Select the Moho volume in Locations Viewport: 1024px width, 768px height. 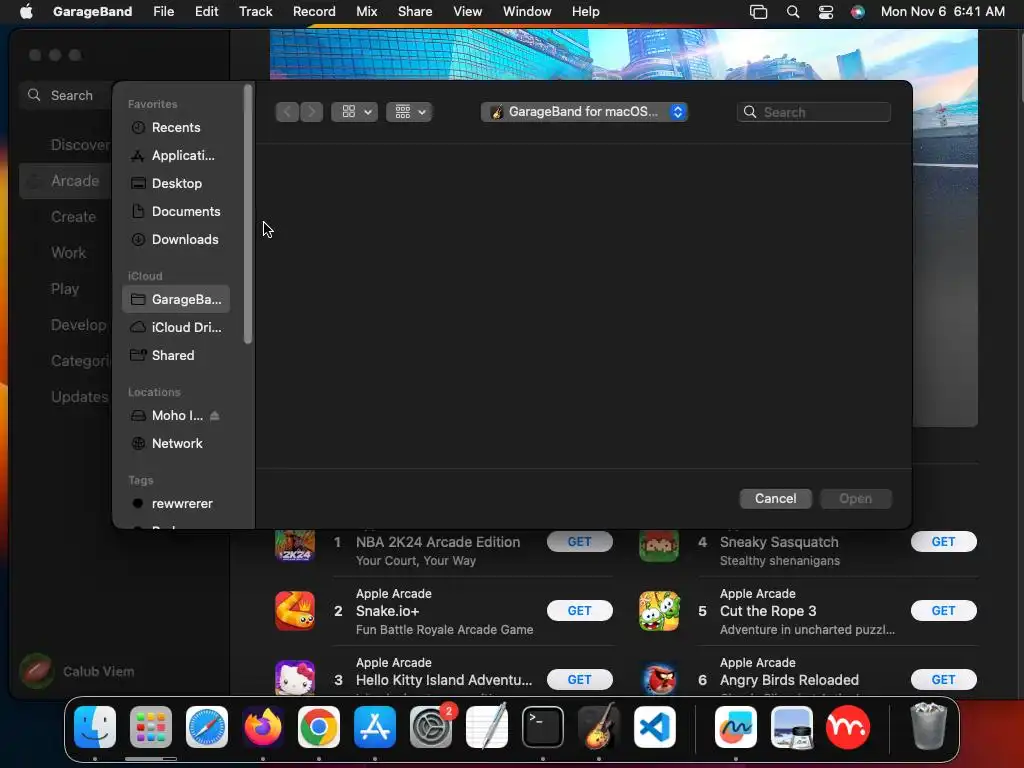coord(167,415)
